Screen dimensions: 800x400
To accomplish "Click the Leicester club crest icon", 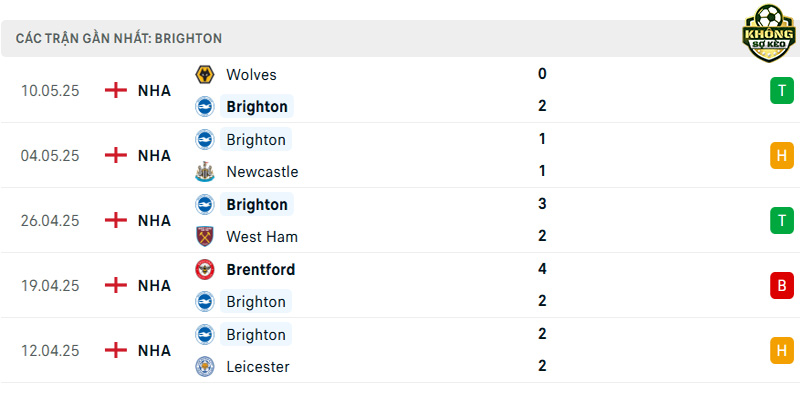I will [x=205, y=366].
